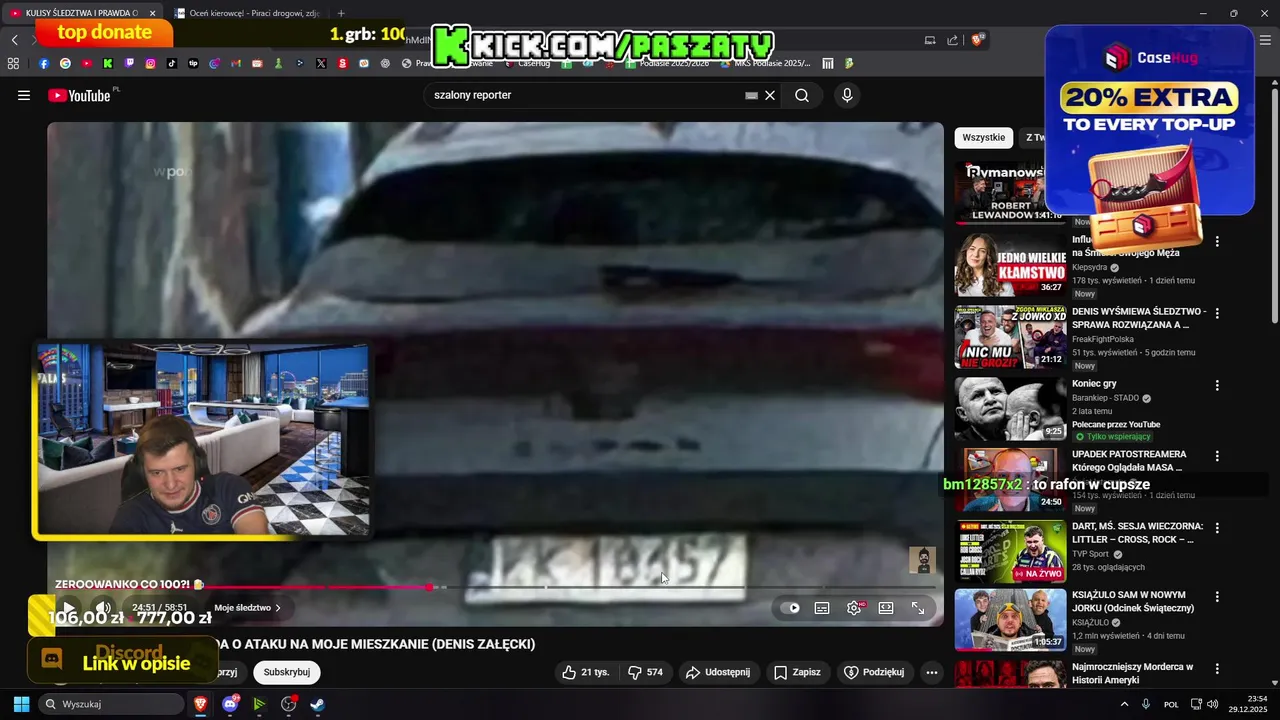Open 'Koniec gry' video title link

click(x=1094, y=384)
